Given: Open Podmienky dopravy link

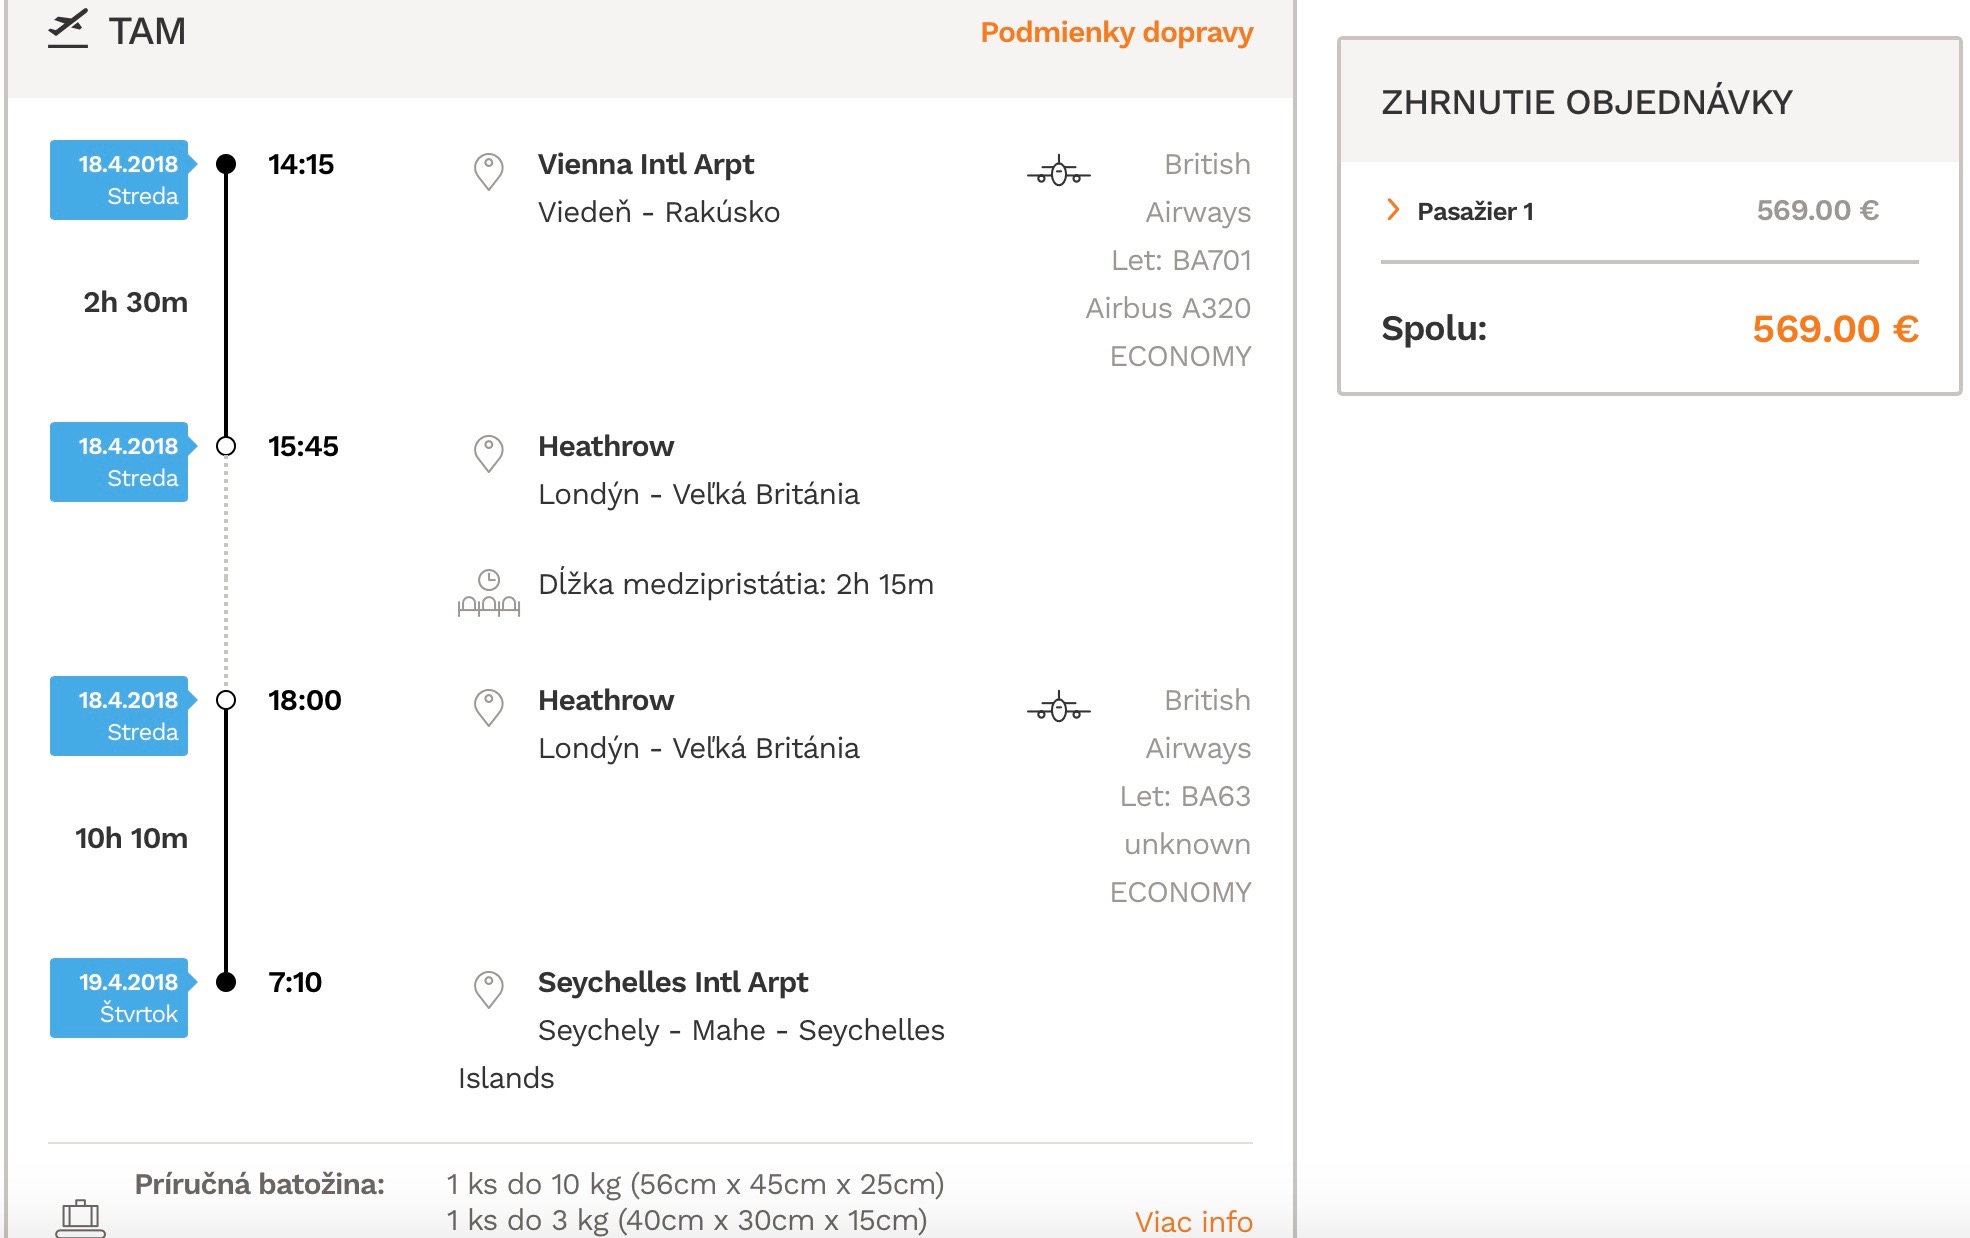Looking at the screenshot, I should [x=1116, y=32].
